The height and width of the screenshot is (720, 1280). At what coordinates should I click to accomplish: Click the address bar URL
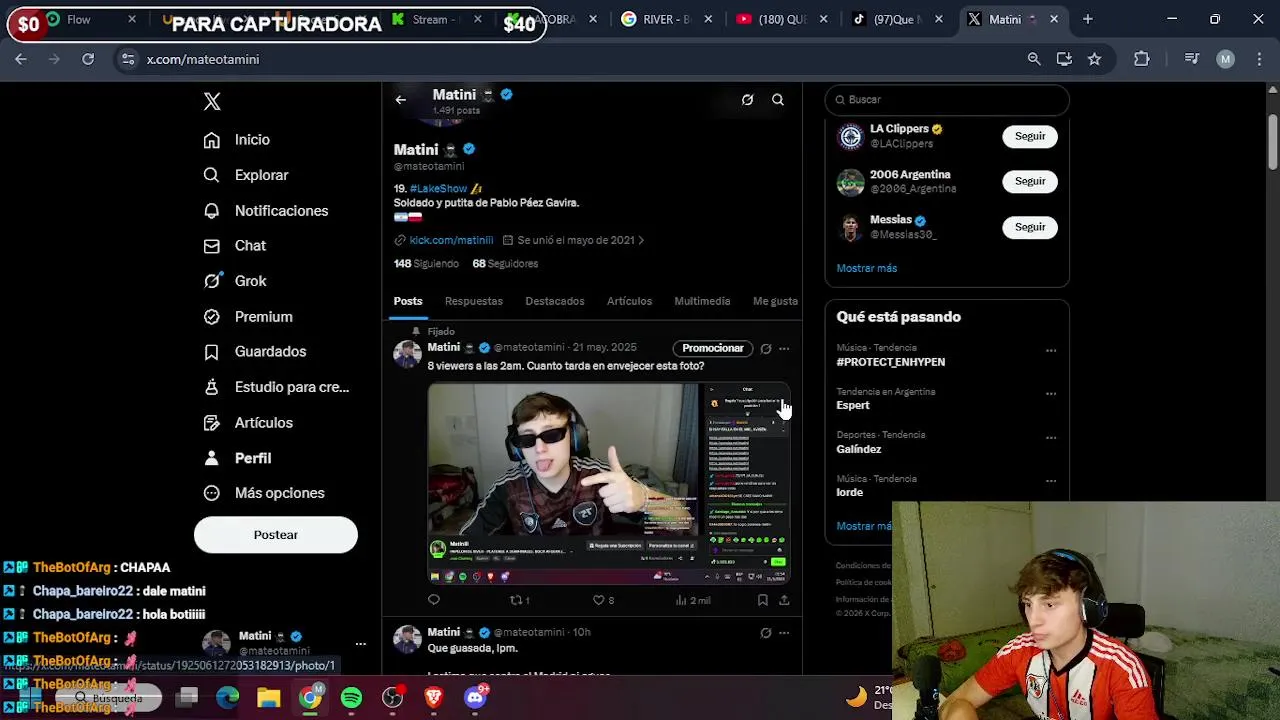[203, 59]
